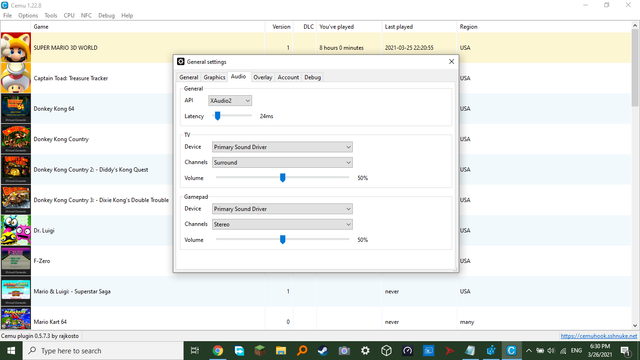Select the Mario & Luigi Superstar Saga icon
Image resolution: width=640 pixels, height=360 pixels.
click(x=16, y=291)
